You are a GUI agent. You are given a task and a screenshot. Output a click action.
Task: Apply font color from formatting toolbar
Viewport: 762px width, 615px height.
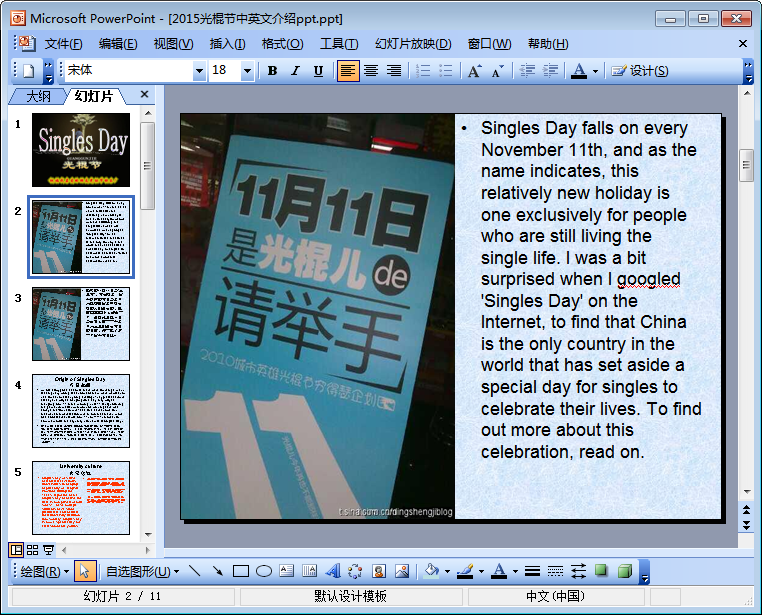(x=579, y=71)
